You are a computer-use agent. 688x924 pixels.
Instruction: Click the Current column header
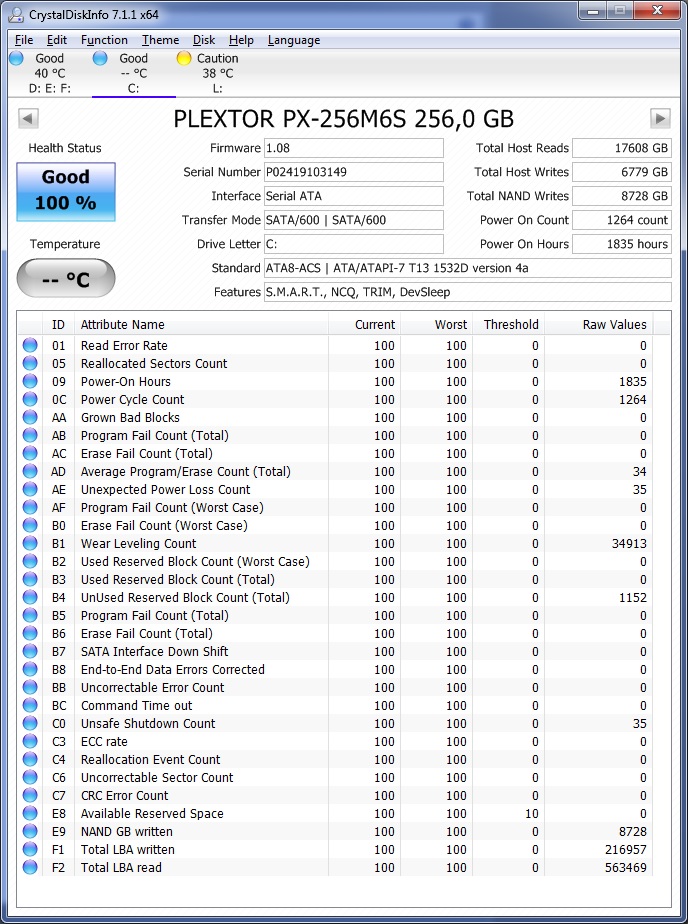365,324
